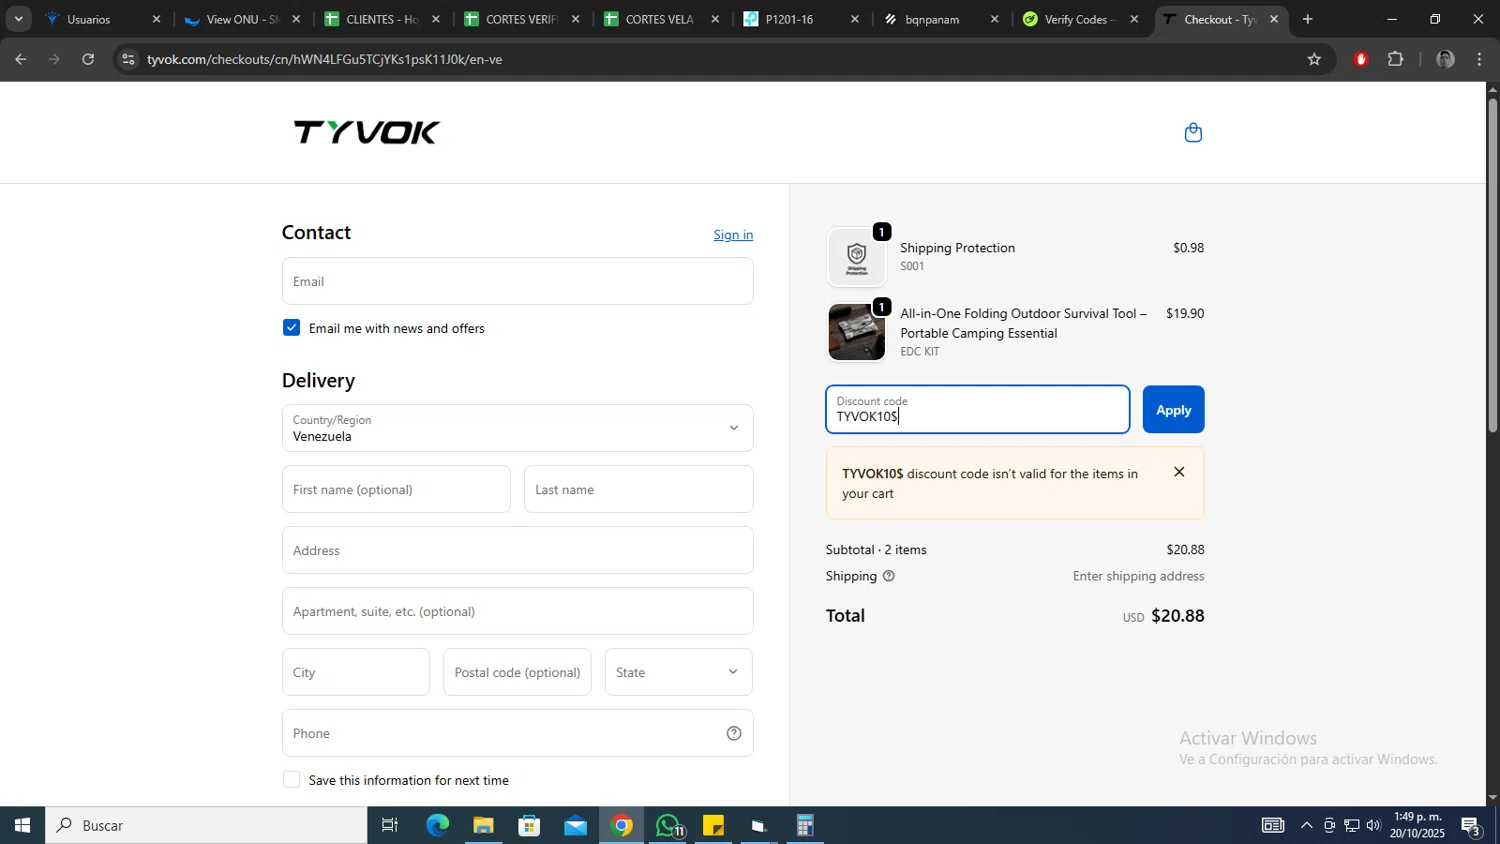Click the Shipping Protection product thumbnail
This screenshot has height=844, width=1500.
tap(856, 258)
